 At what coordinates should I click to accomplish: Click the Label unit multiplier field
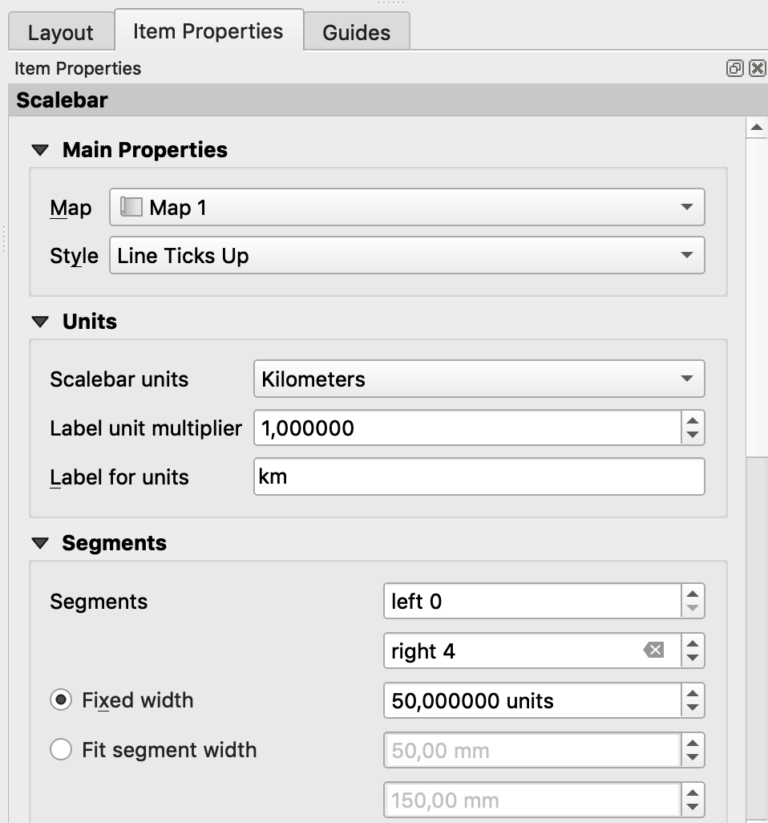[467, 428]
